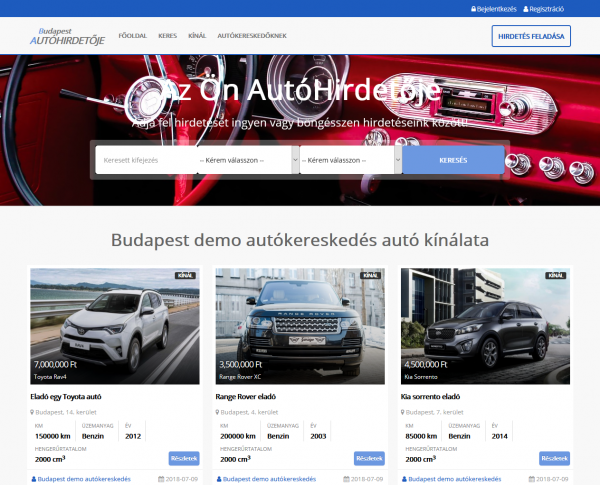Open the second Kérem válasszon dropdown

click(x=351, y=160)
